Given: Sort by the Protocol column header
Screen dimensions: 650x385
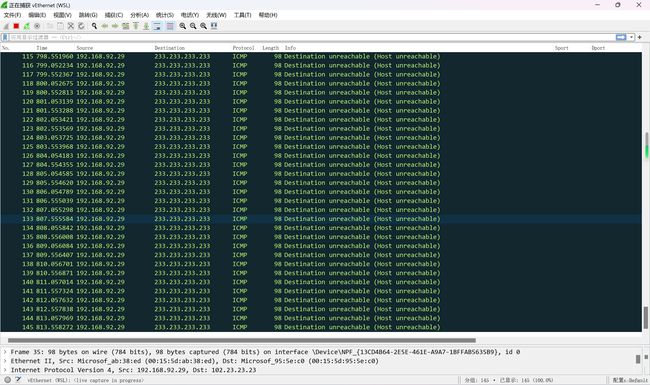Looking at the screenshot, I should (243, 48).
